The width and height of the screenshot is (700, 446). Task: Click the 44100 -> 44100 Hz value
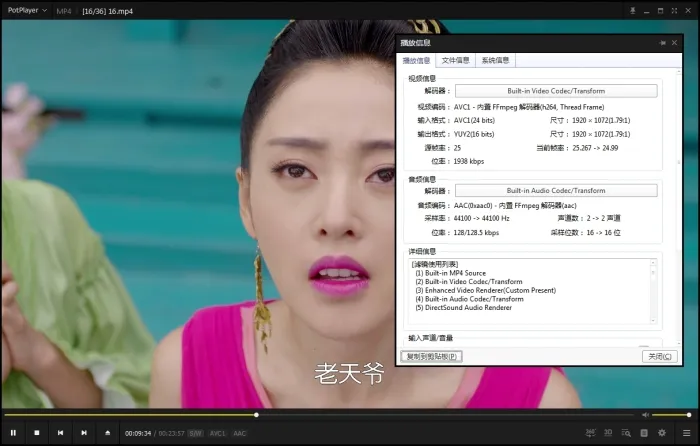(x=481, y=218)
